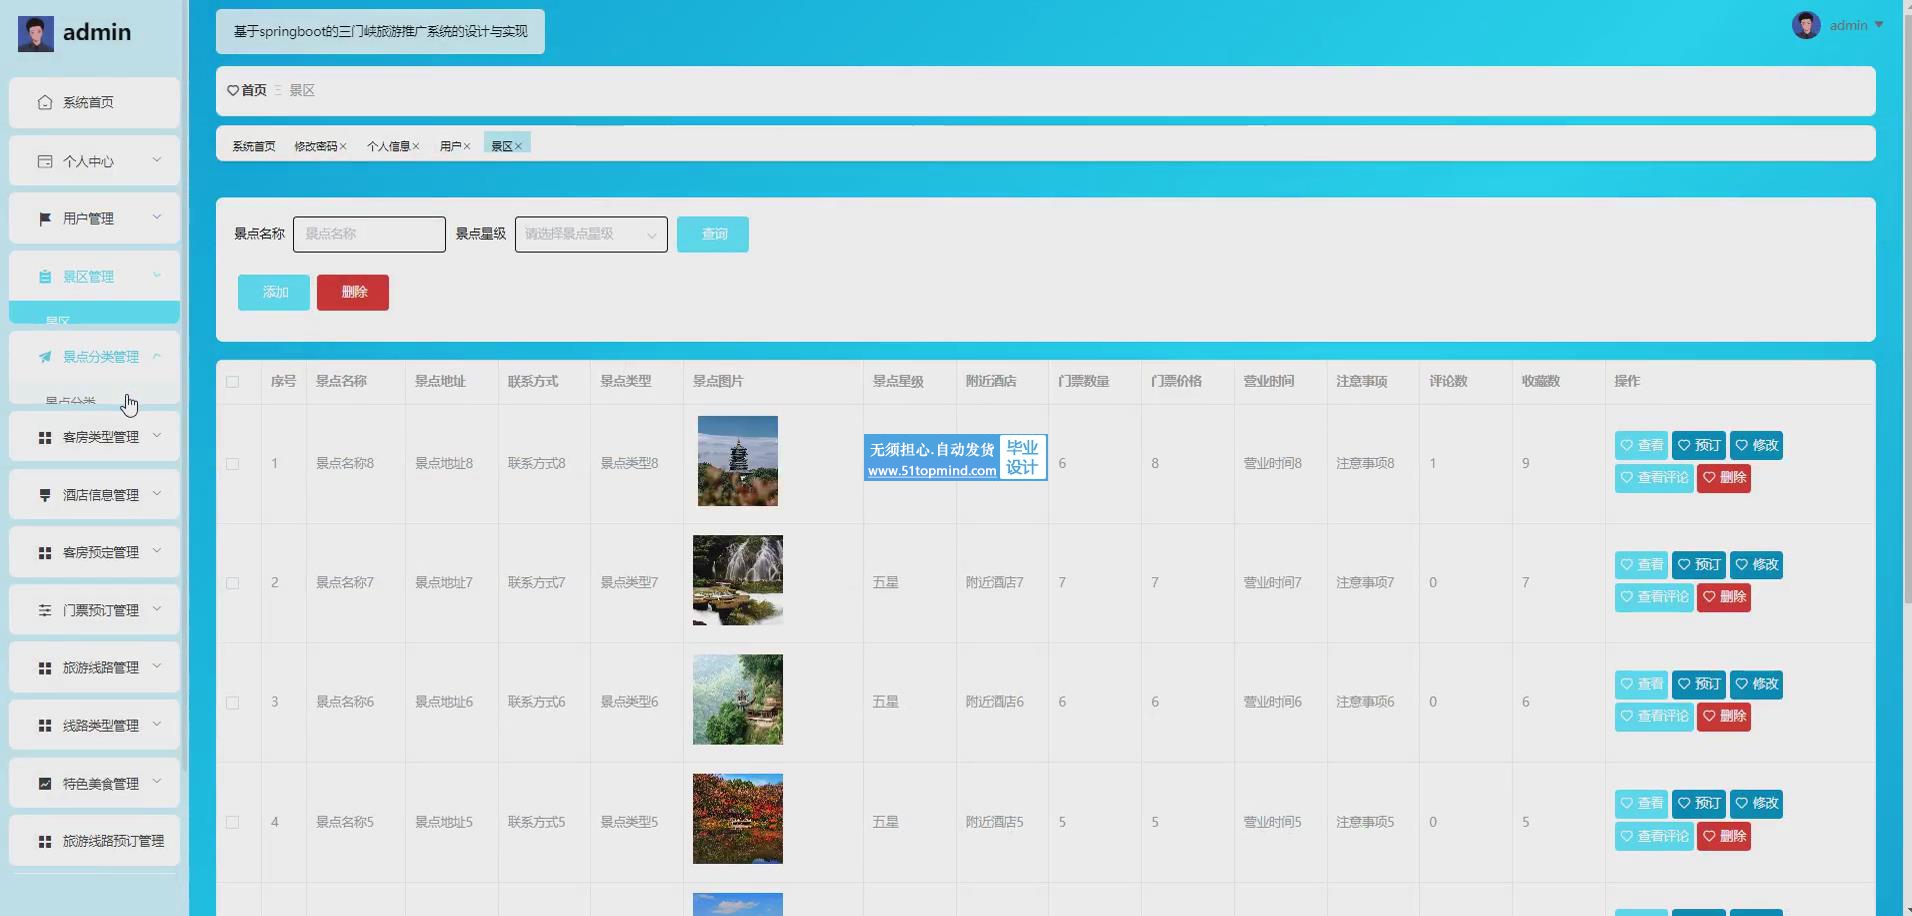Close the 用户 tab

pos(467,146)
